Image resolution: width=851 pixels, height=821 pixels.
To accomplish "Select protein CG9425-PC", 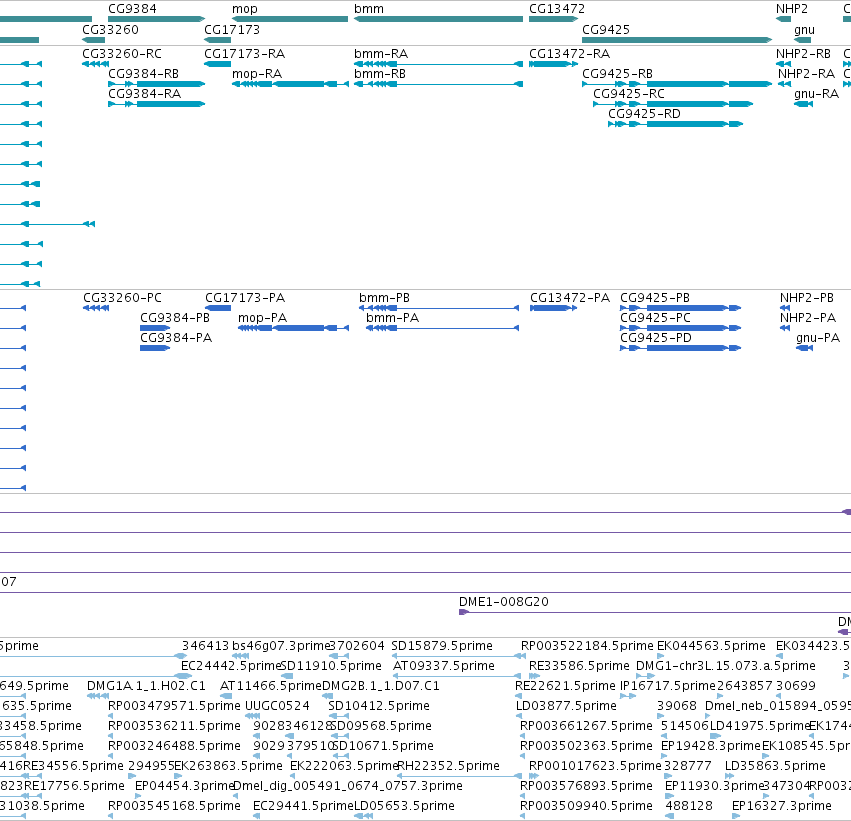I will pyautogui.click(x=680, y=328).
